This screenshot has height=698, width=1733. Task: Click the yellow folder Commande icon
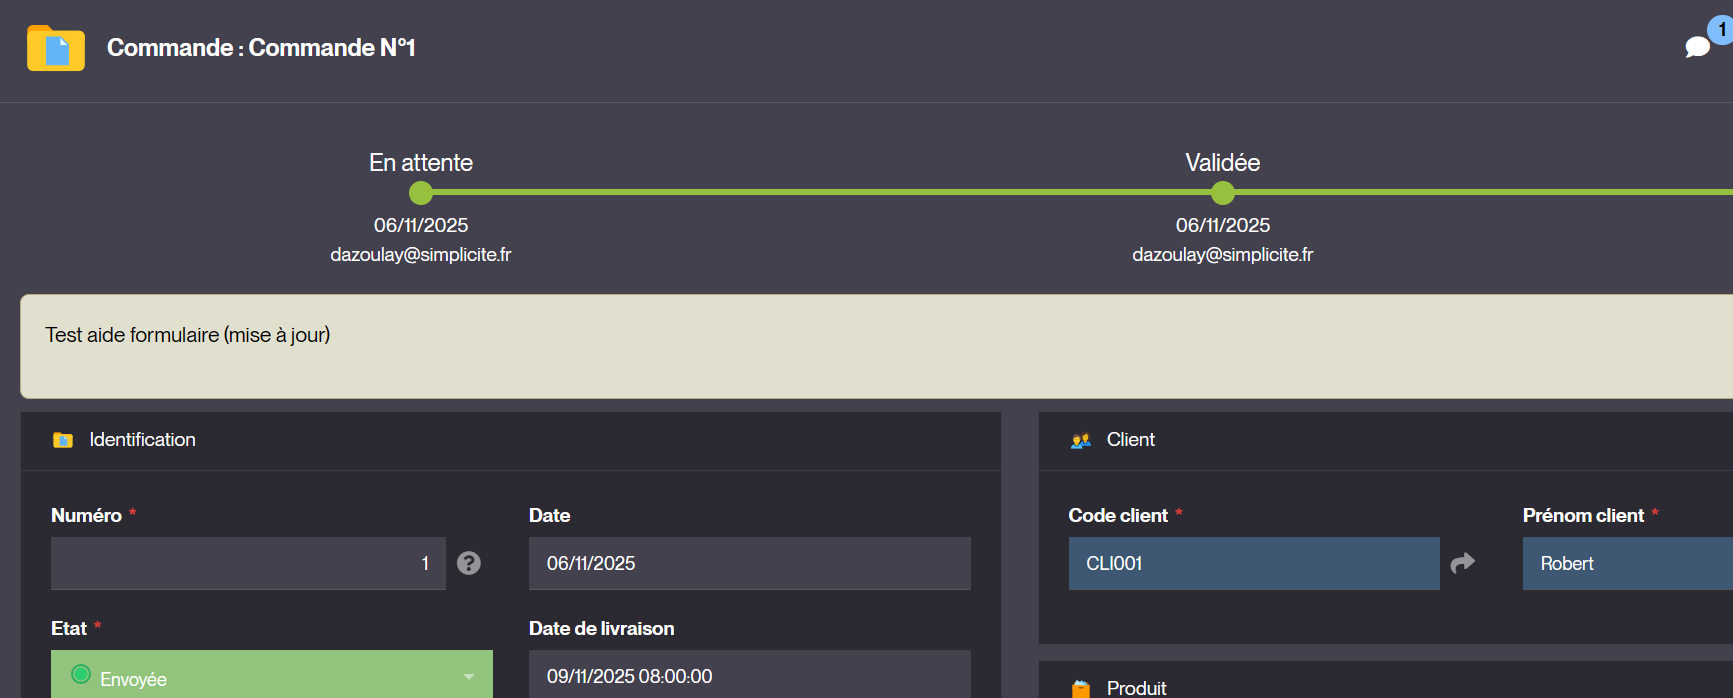tap(56, 48)
